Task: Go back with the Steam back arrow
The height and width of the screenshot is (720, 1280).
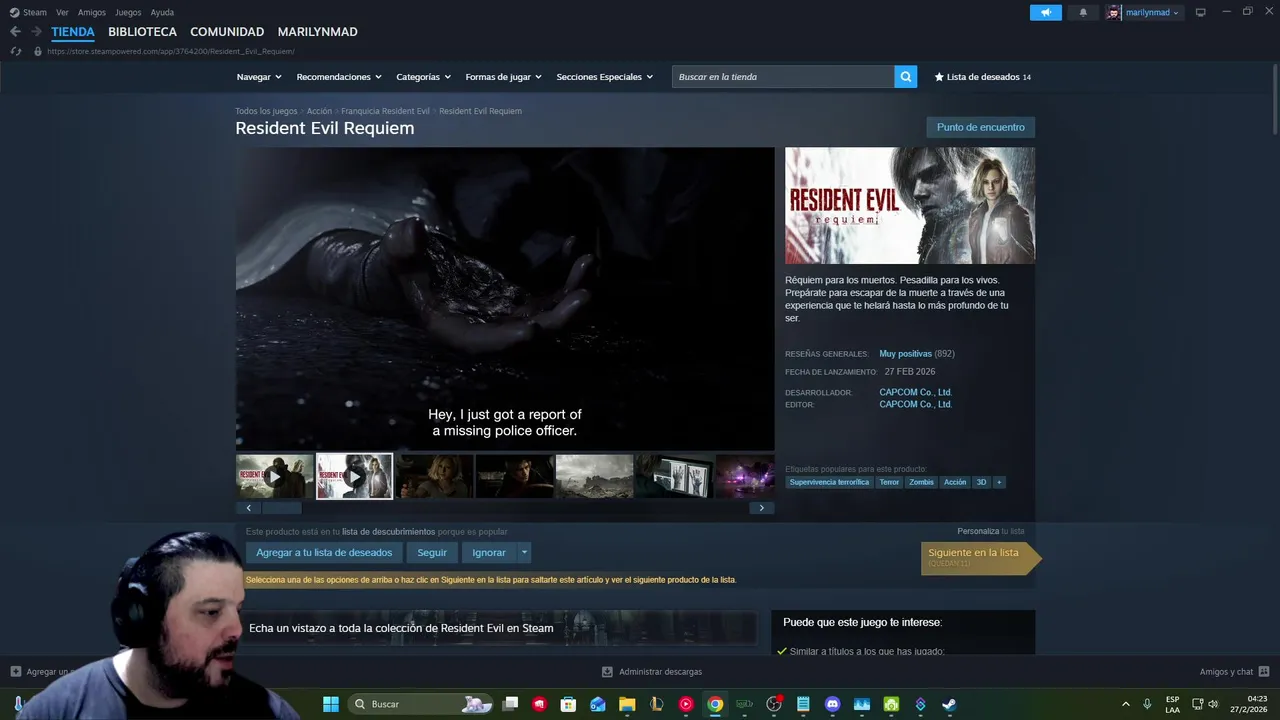Action: click(x=15, y=32)
